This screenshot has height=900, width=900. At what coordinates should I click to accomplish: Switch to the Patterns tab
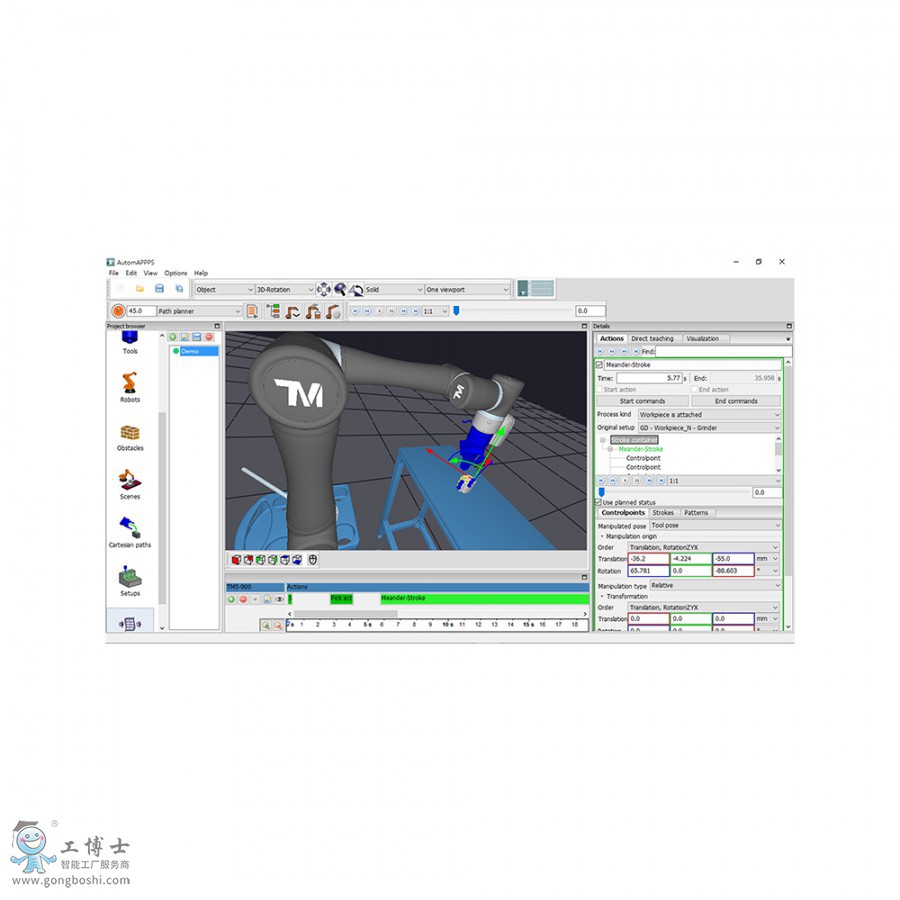696,513
